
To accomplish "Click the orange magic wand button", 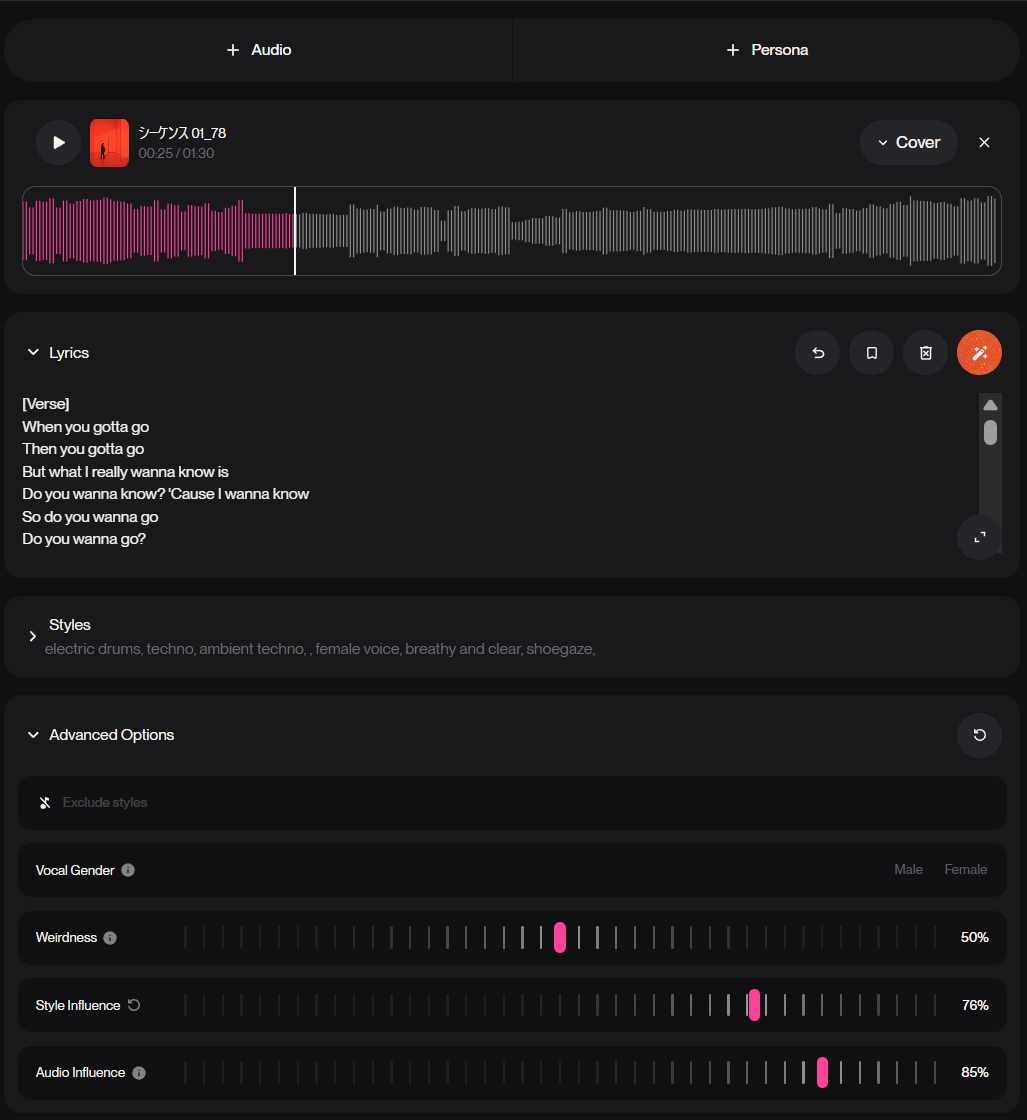I will click(979, 353).
